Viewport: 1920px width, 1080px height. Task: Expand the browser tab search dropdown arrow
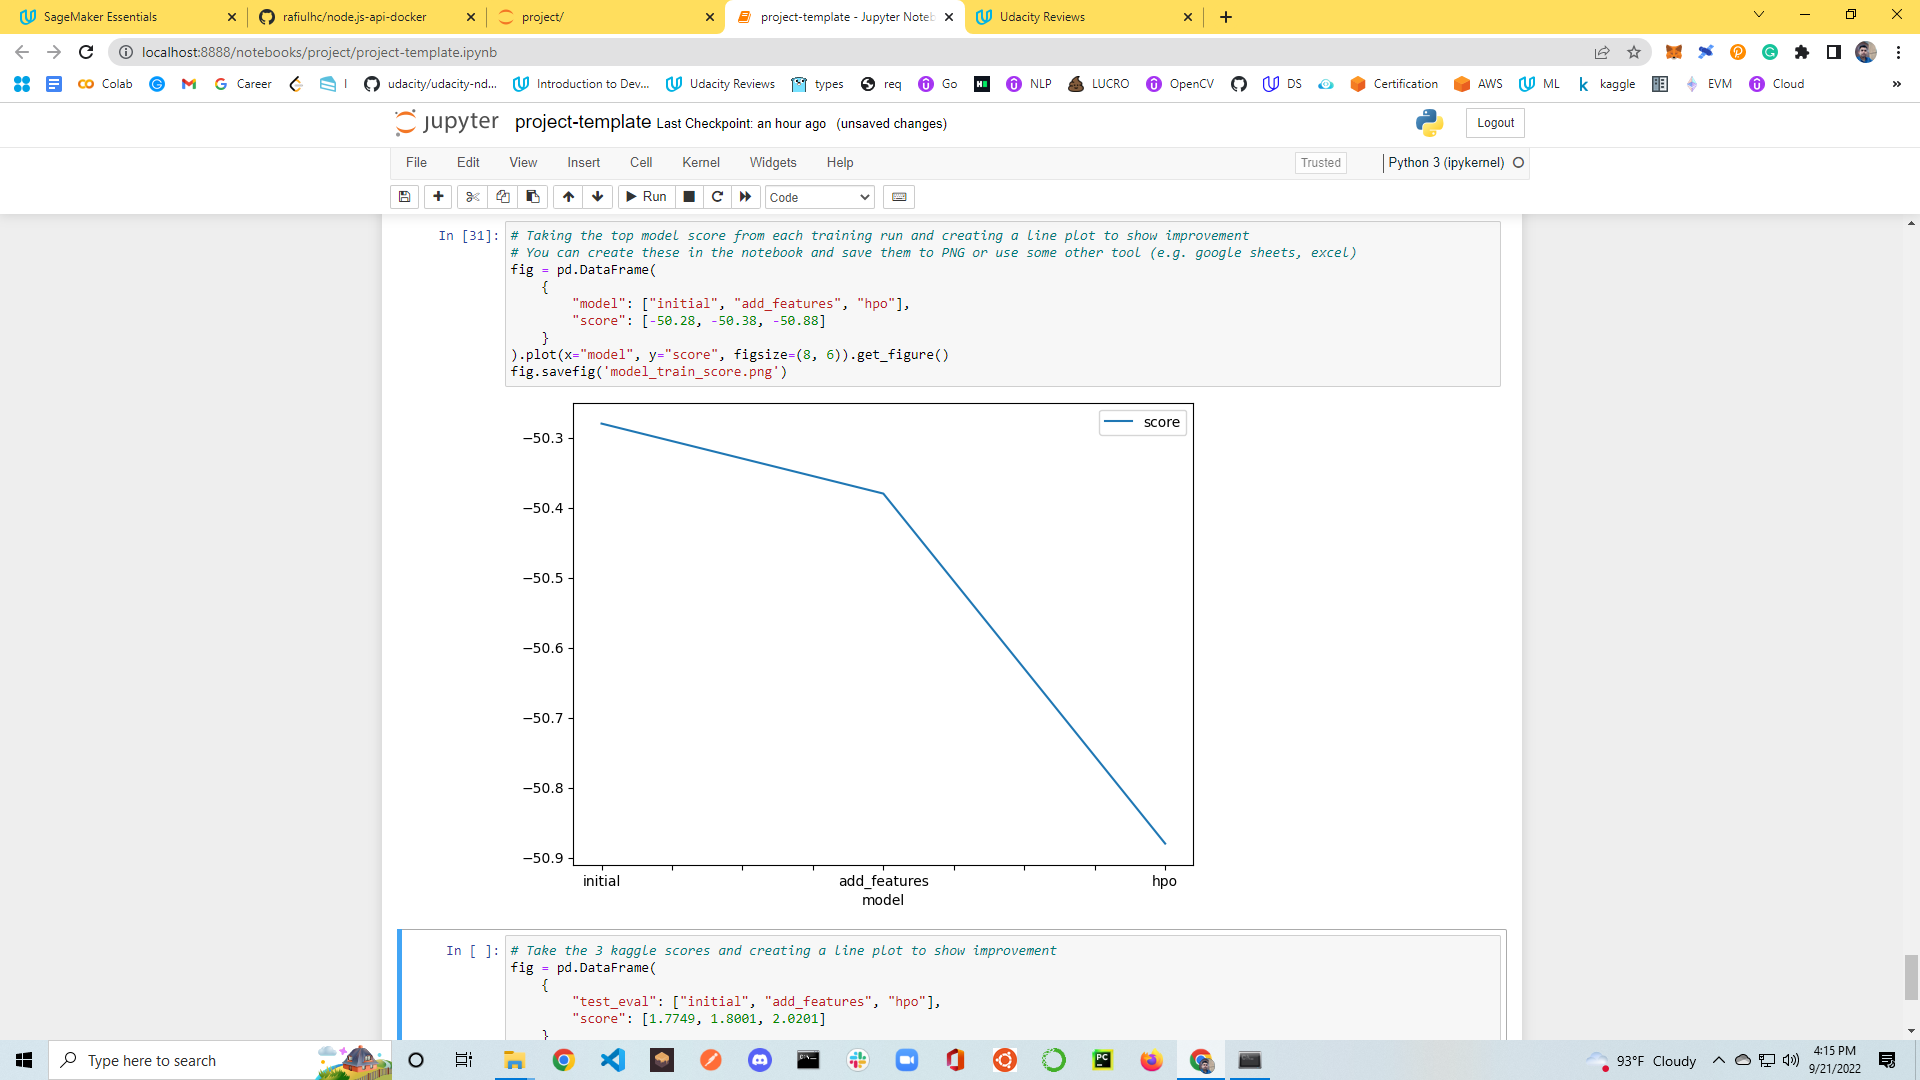[x=1759, y=15]
